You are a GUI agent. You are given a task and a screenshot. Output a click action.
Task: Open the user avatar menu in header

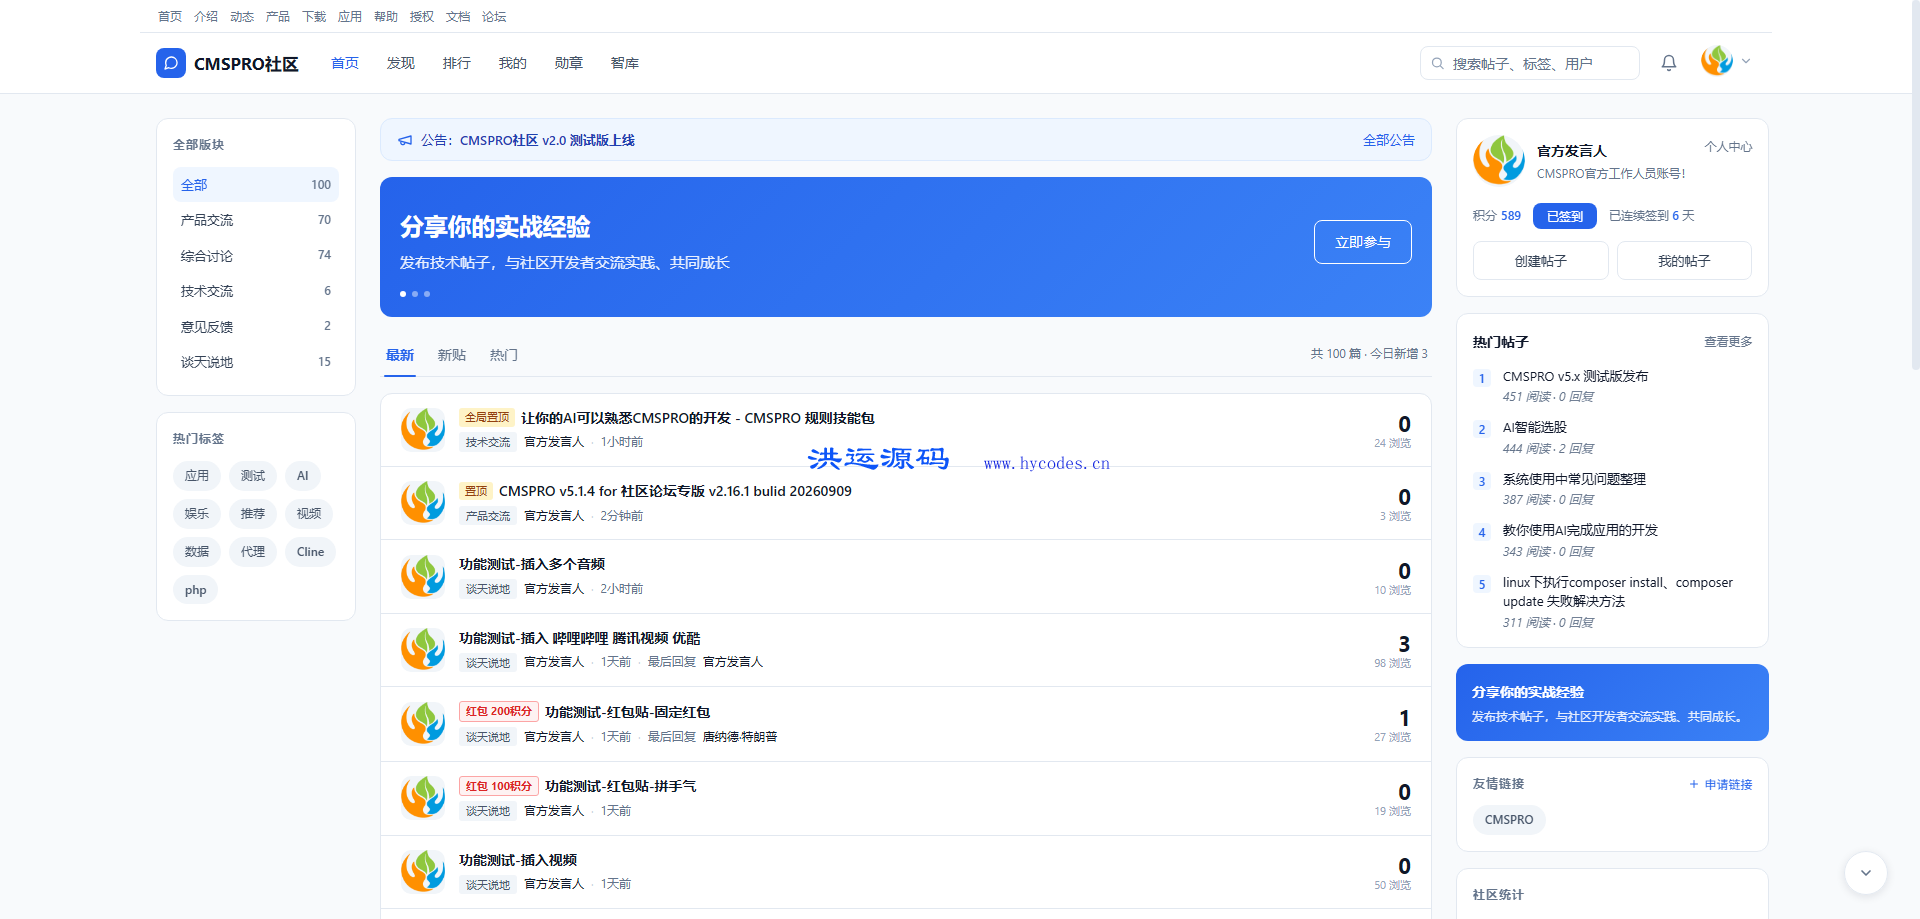pyautogui.click(x=1726, y=61)
